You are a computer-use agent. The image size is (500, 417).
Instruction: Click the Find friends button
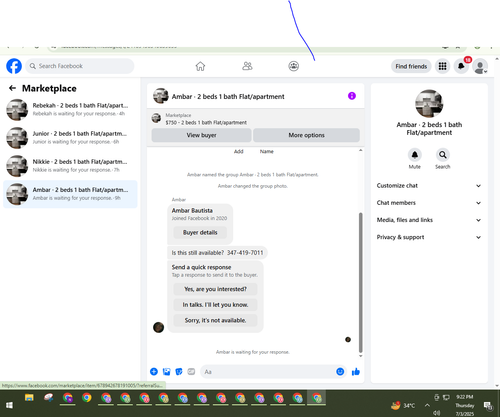[411, 66]
